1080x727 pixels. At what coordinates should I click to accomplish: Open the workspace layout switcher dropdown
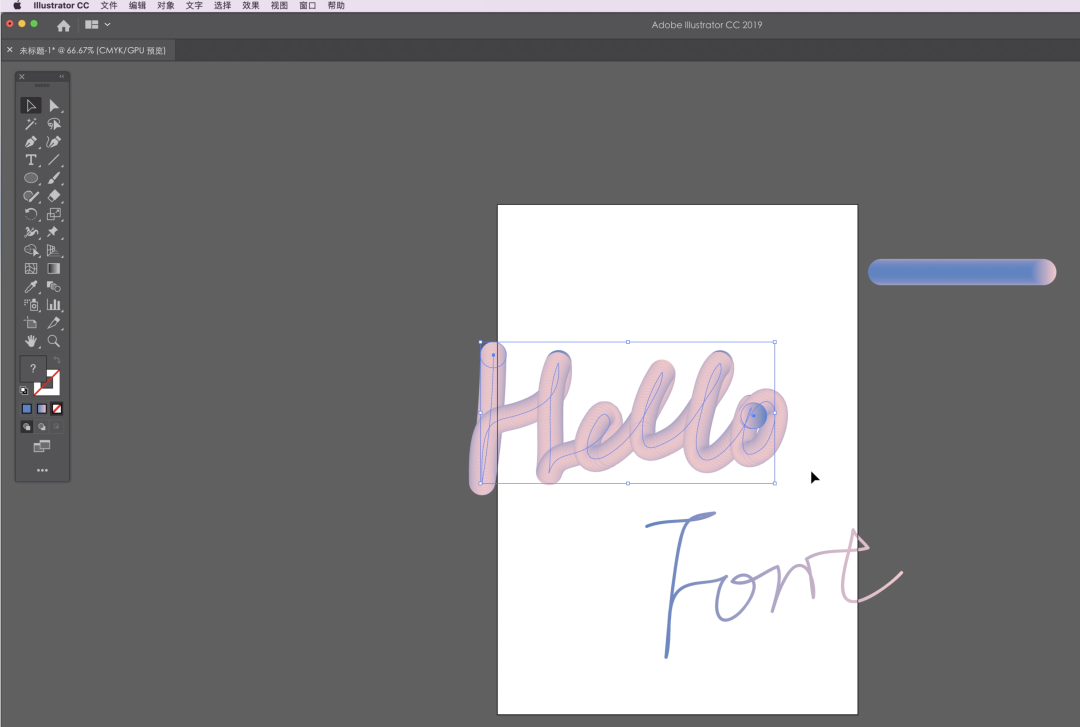click(98, 24)
